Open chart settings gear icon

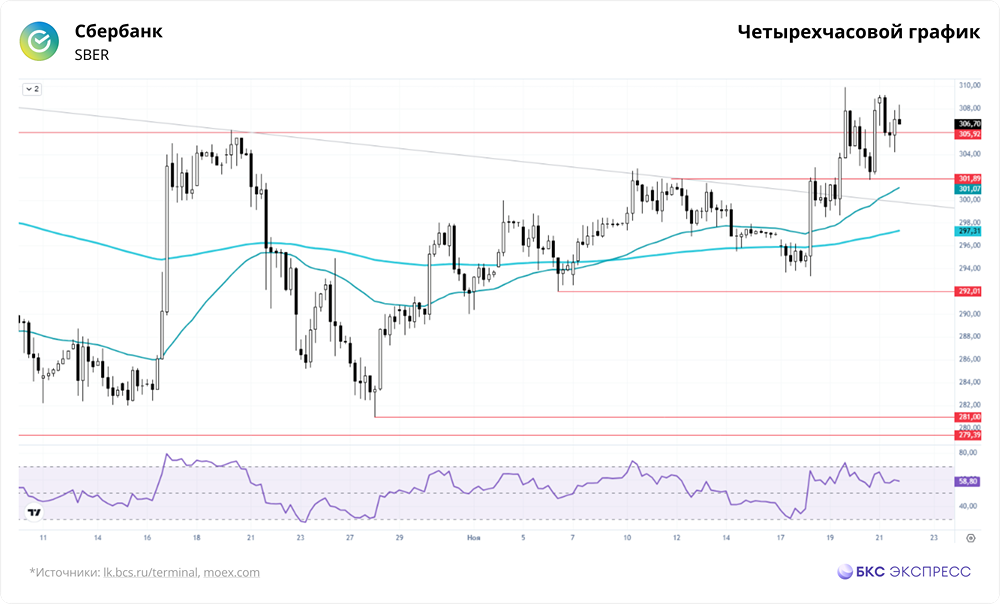[x=971, y=538]
